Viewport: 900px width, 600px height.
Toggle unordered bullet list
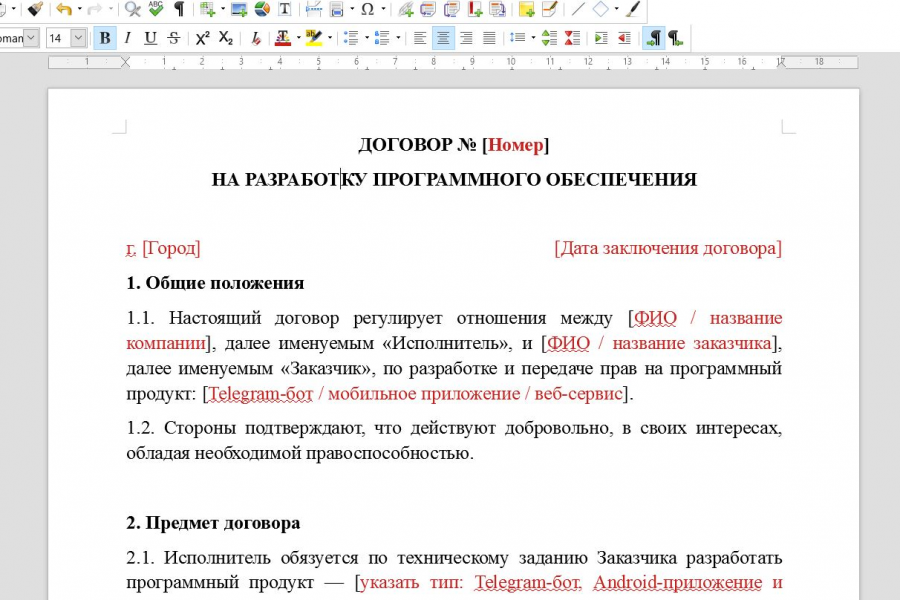351,38
